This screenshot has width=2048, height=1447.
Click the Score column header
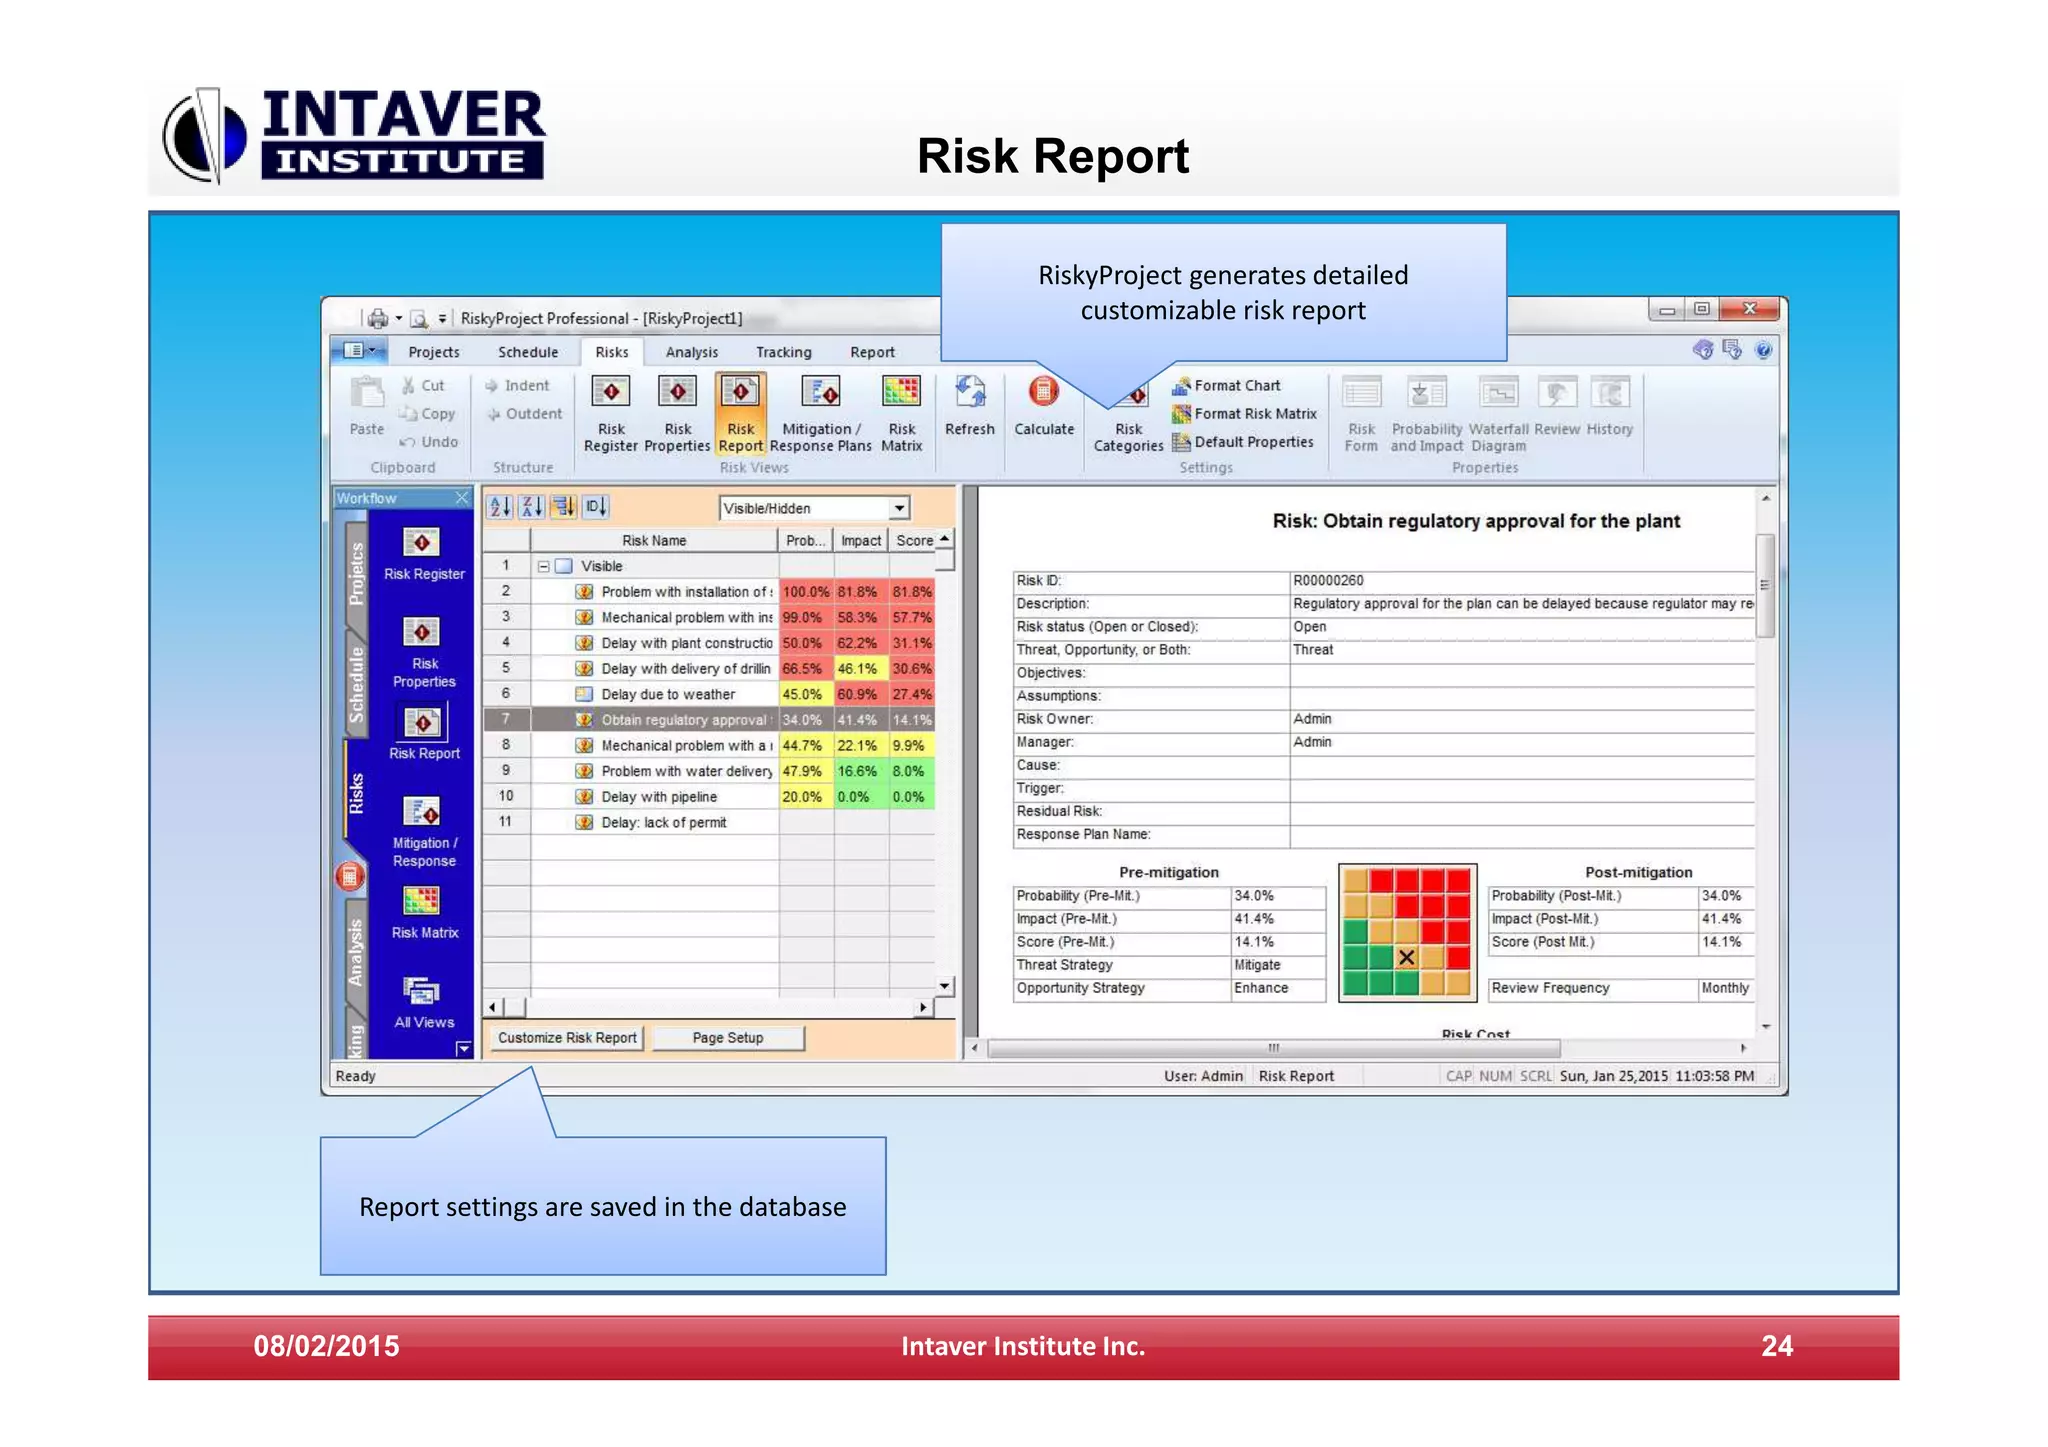click(x=913, y=540)
